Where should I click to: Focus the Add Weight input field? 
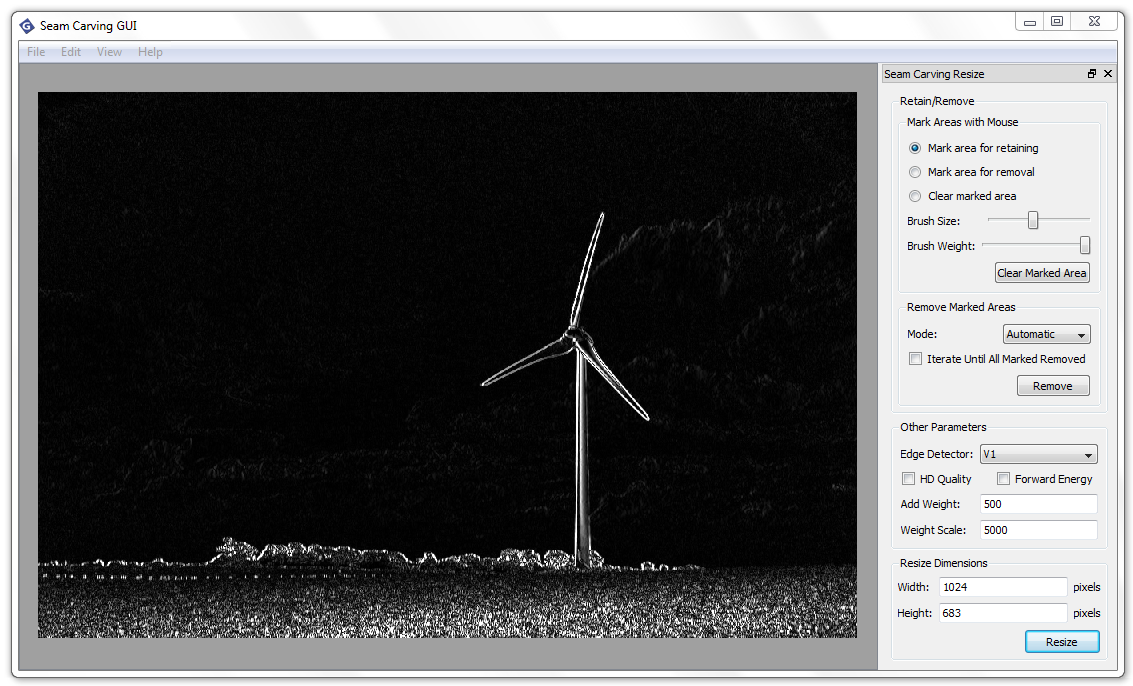coord(1038,504)
